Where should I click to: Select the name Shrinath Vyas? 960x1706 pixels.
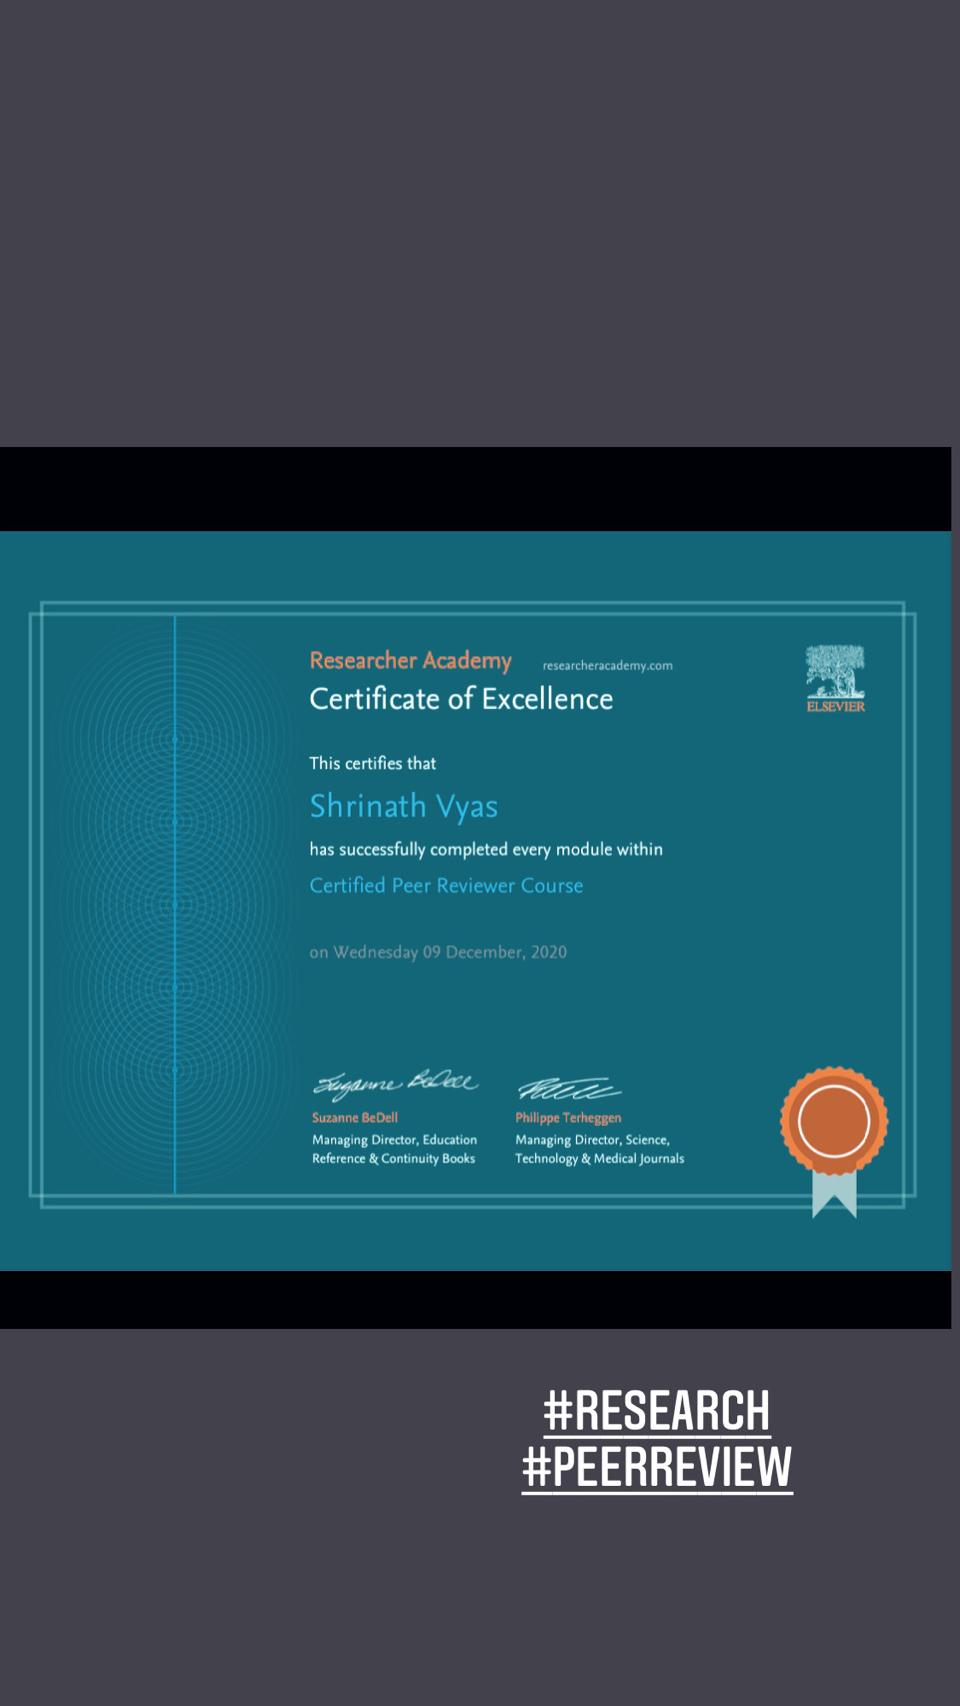click(x=403, y=806)
